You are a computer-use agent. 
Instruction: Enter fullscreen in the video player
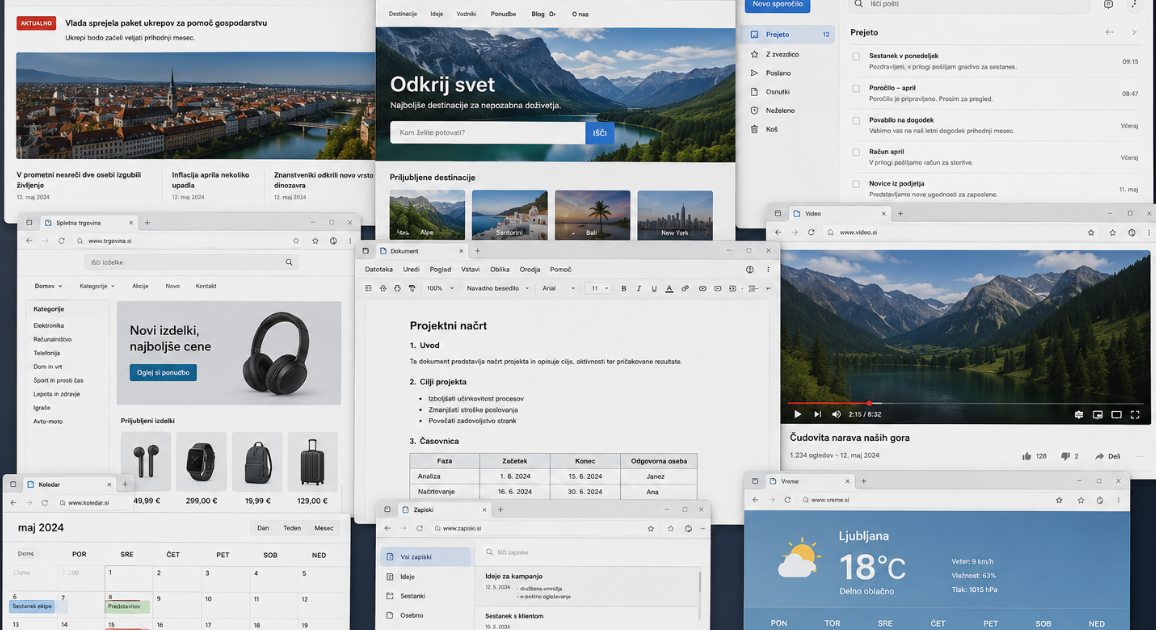click(1135, 415)
